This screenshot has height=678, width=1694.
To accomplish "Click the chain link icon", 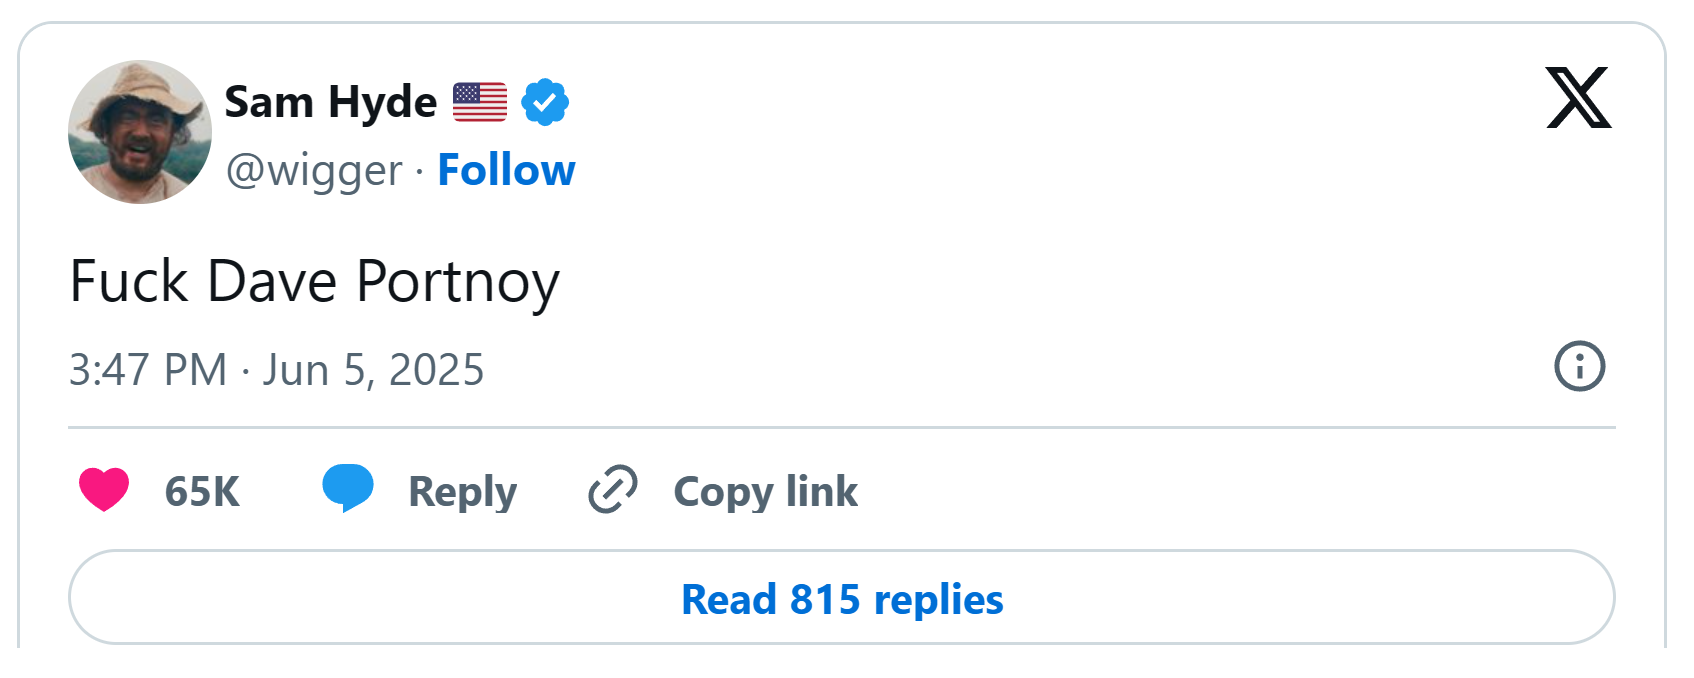I will [612, 489].
